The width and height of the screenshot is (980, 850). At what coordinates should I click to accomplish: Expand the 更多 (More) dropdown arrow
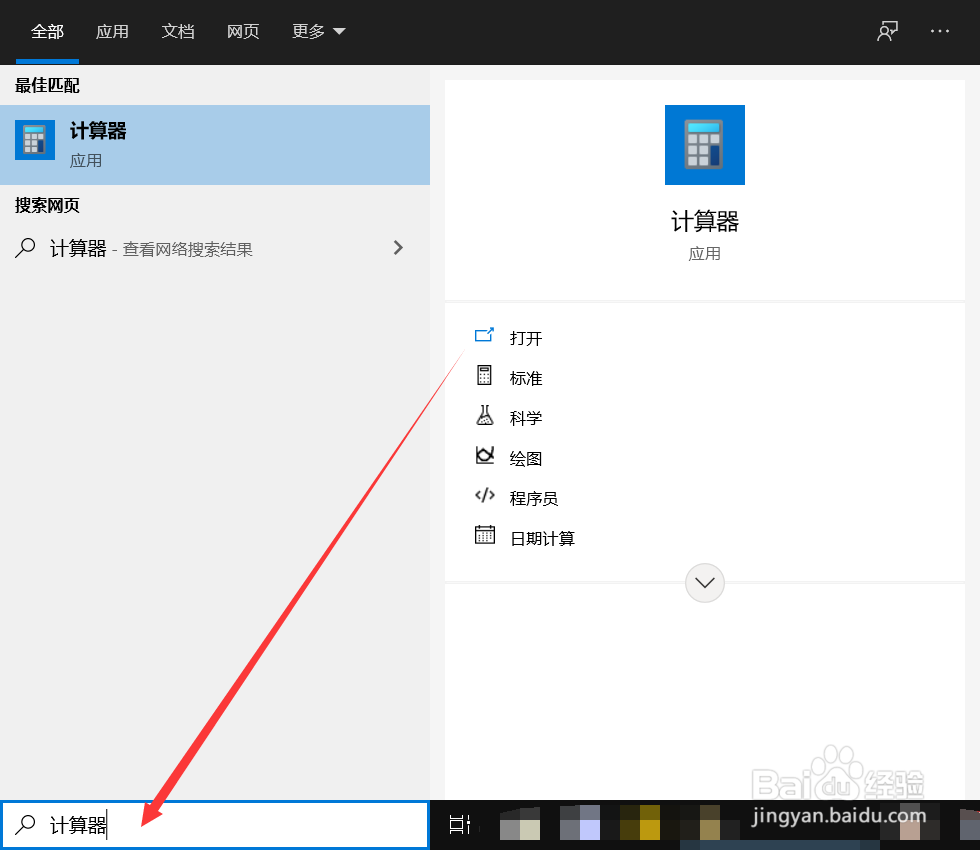339,31
